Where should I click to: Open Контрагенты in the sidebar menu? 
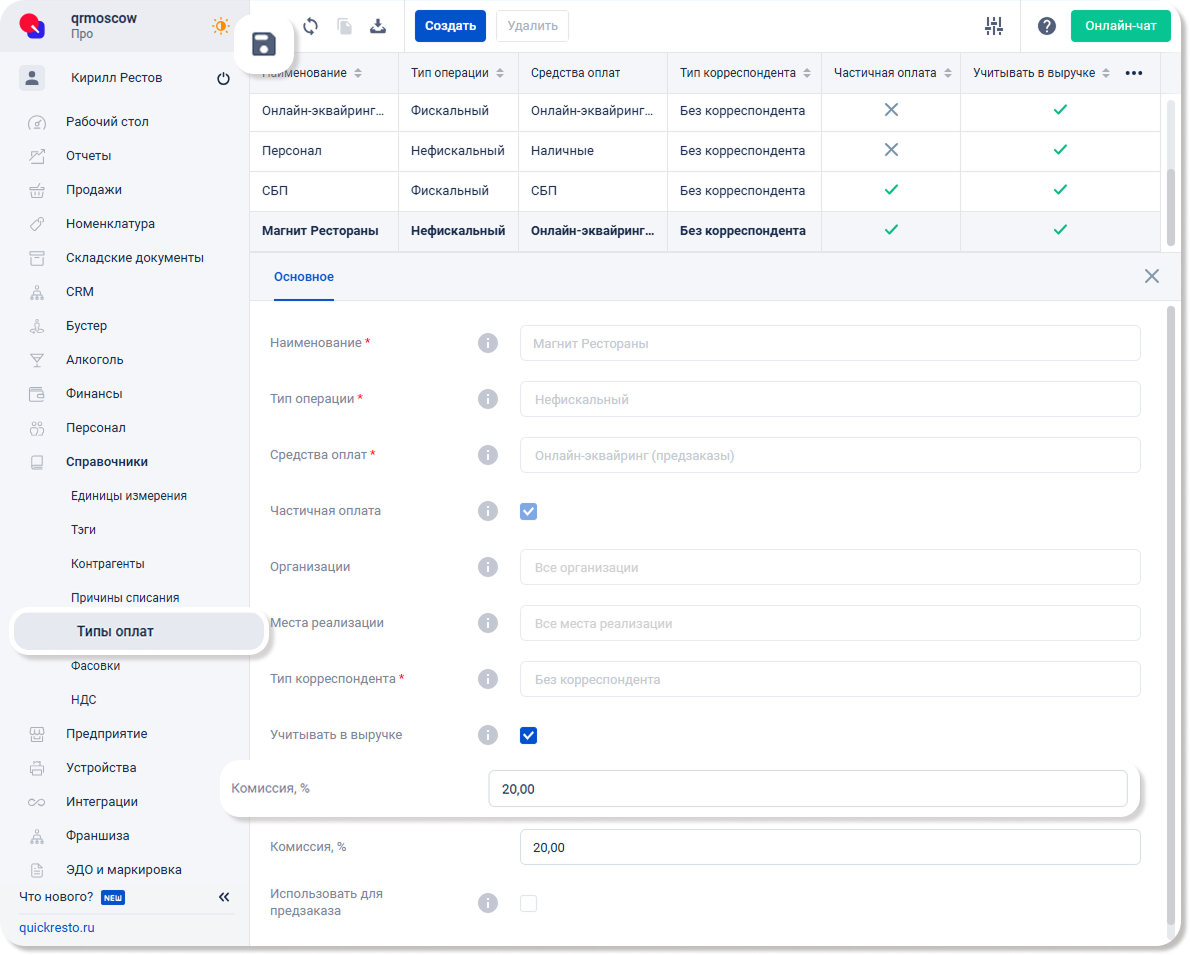pyautogui.click(x=108, y=564)
